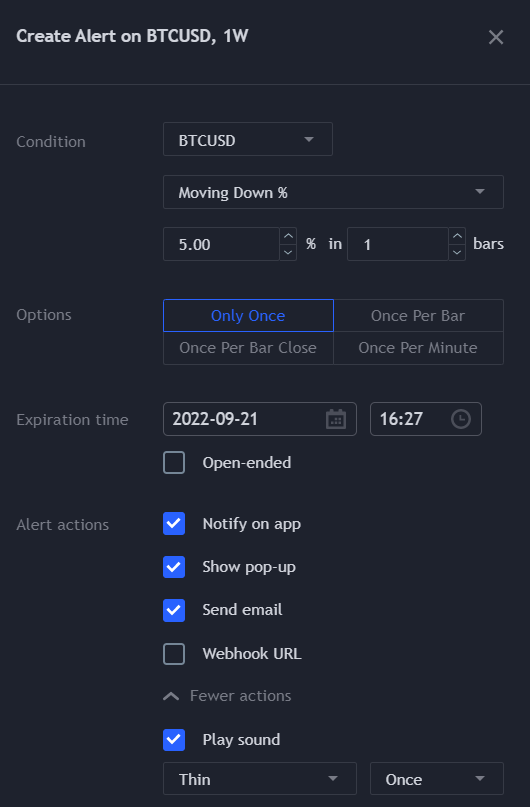The image size is (530, 807).
Task: Decrease the bars count with down arrow
Action: coord(457,252)
